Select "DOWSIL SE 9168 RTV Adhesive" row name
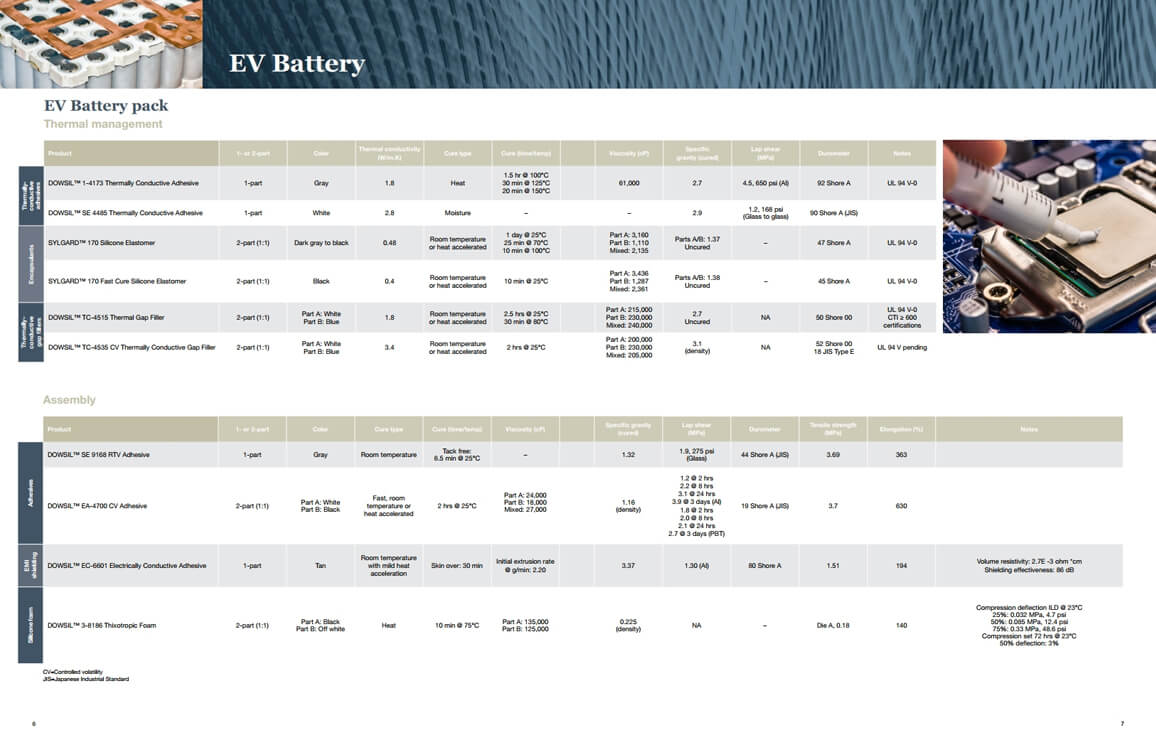The width and height of the screenshot is (1156, 743). [98, 455]
